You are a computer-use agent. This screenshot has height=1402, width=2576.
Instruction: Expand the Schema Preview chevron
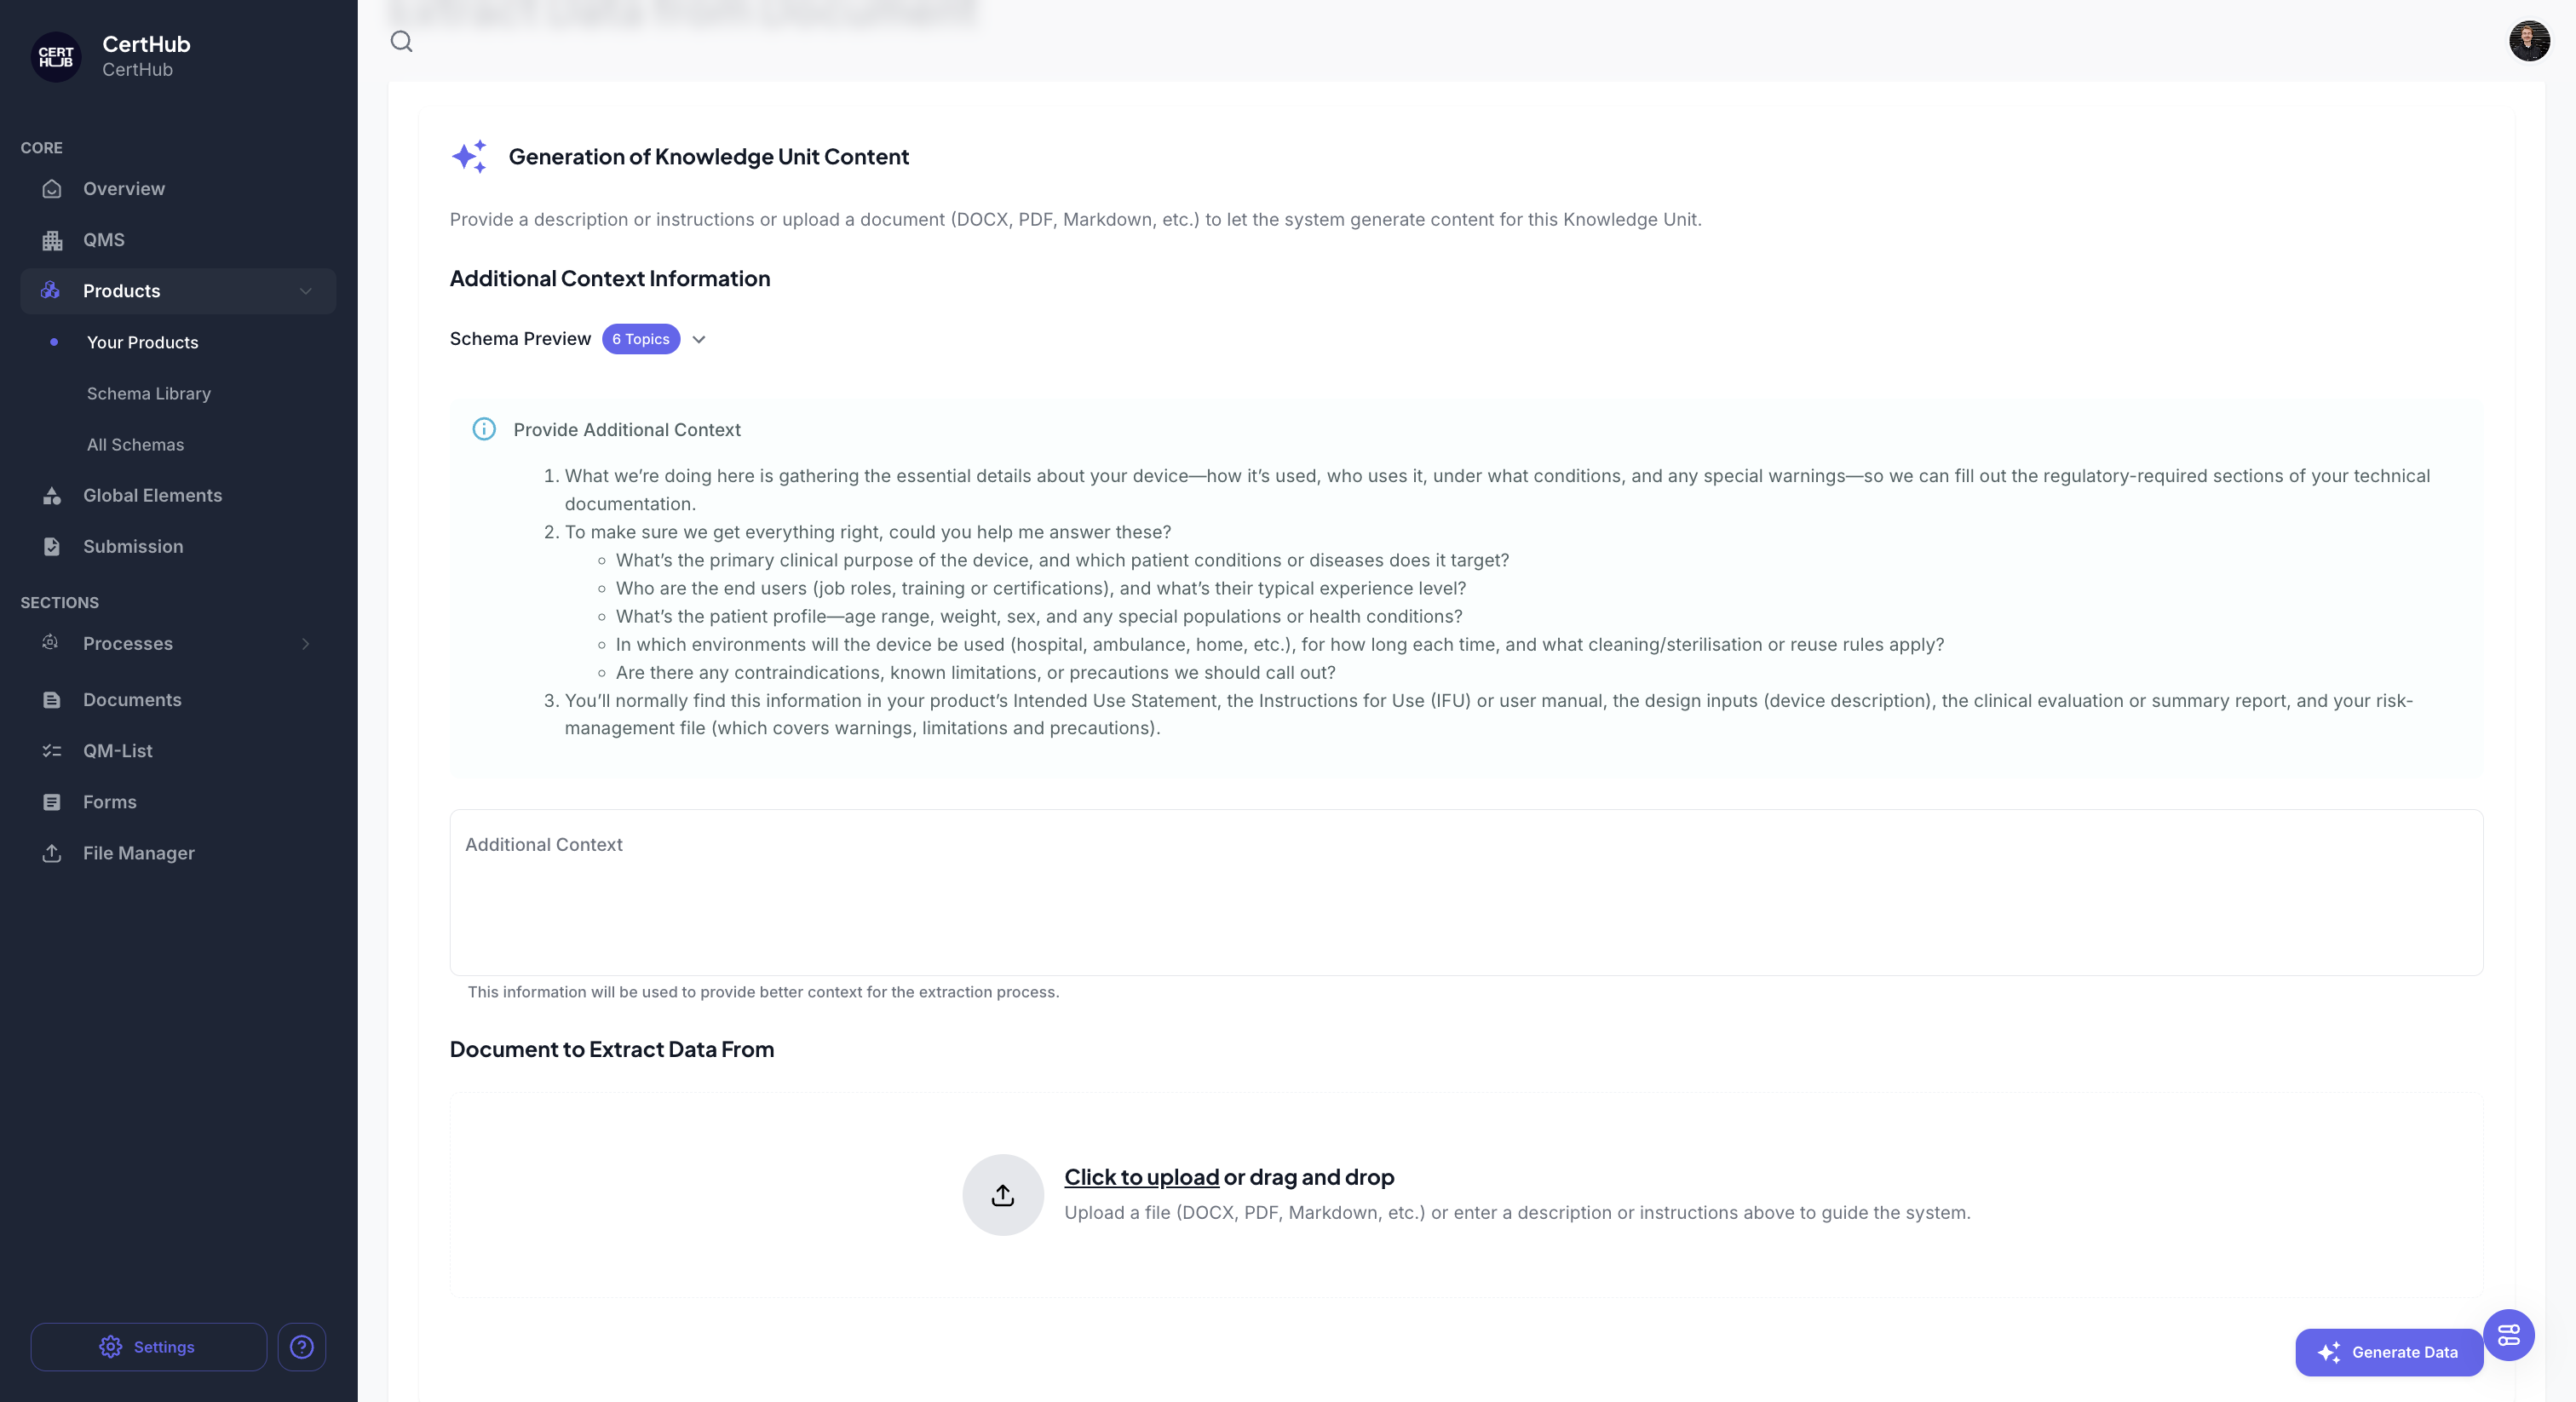coord(699,340)
